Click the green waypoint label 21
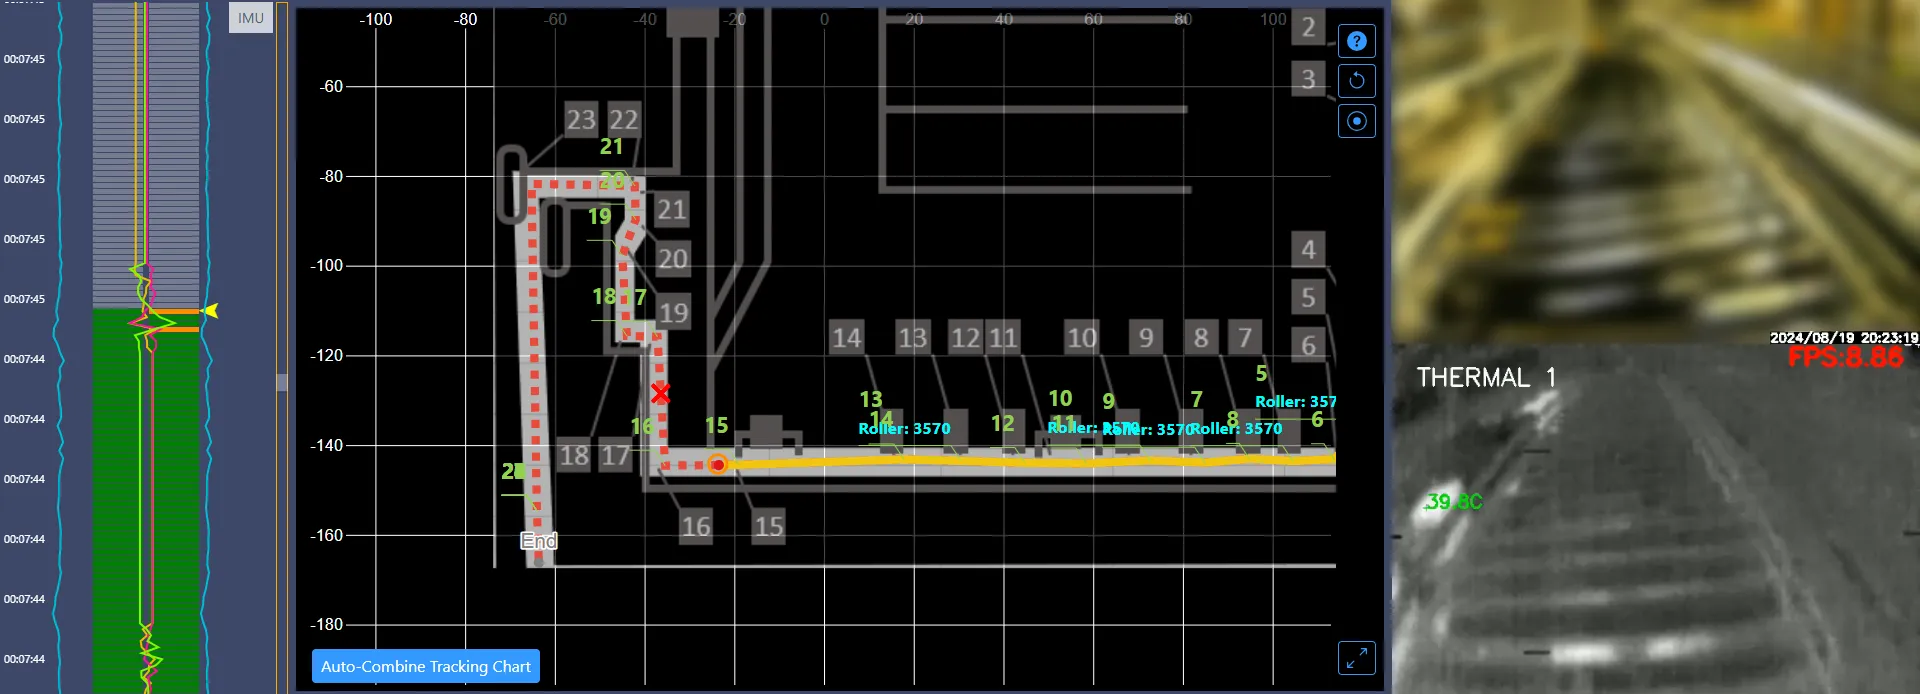The image size is (1920, 694). pos(611,147)
